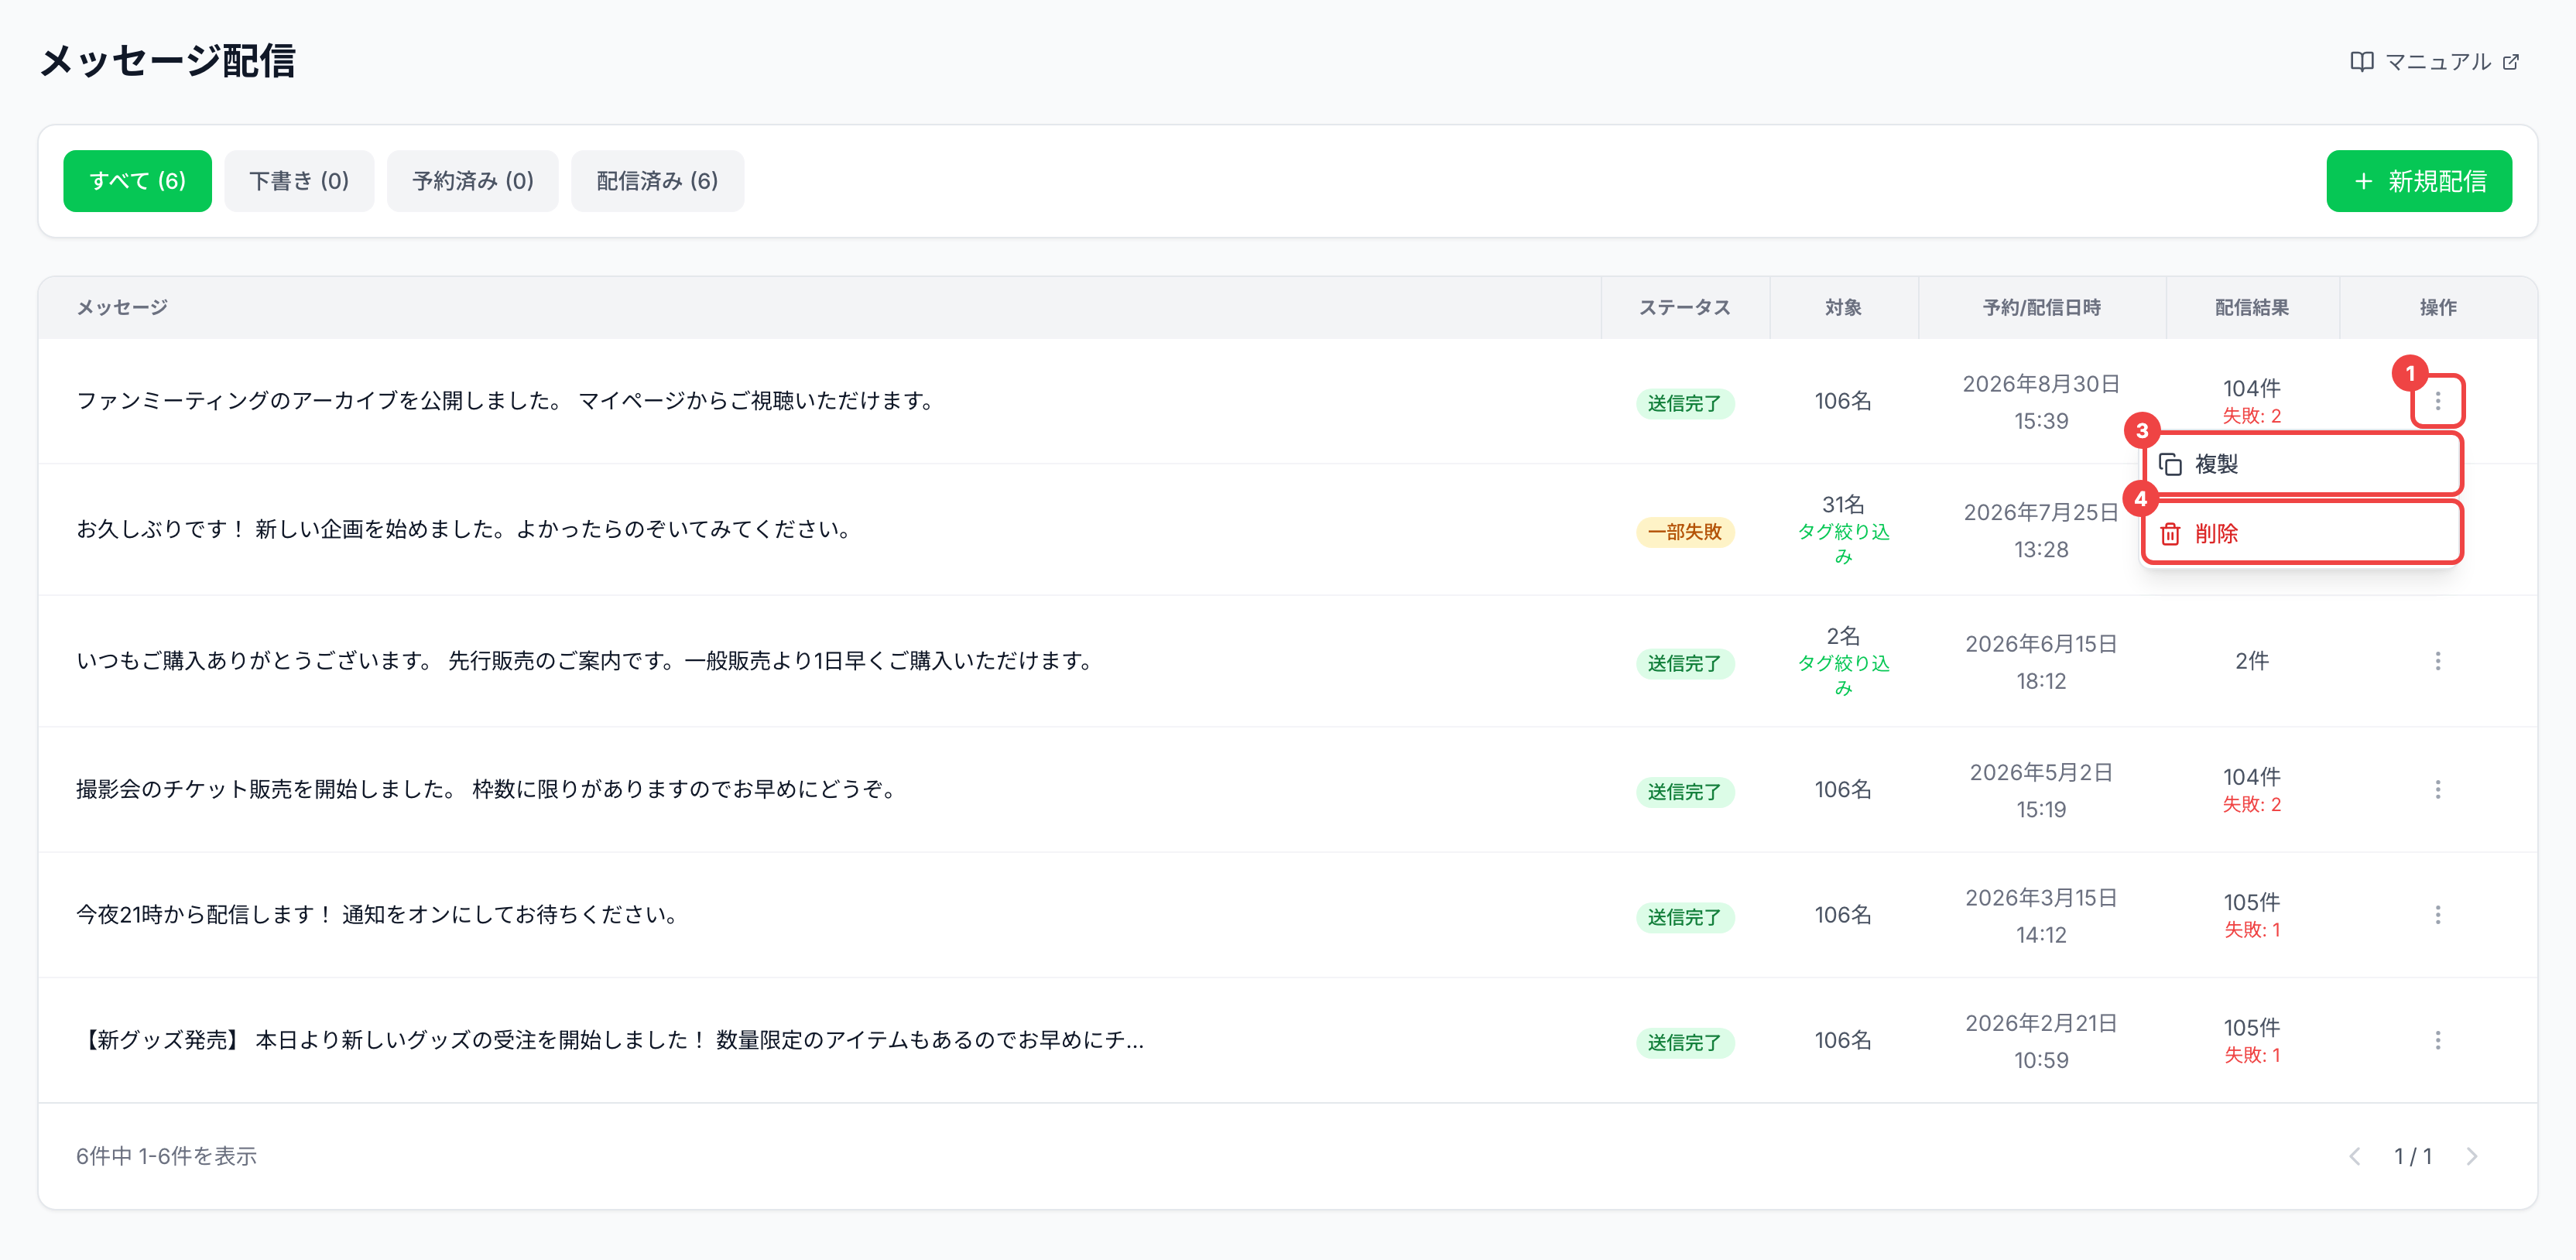
Task: Open the three-dot menu for the ファンミーティング row
Action: click(x=2437, y=401)
